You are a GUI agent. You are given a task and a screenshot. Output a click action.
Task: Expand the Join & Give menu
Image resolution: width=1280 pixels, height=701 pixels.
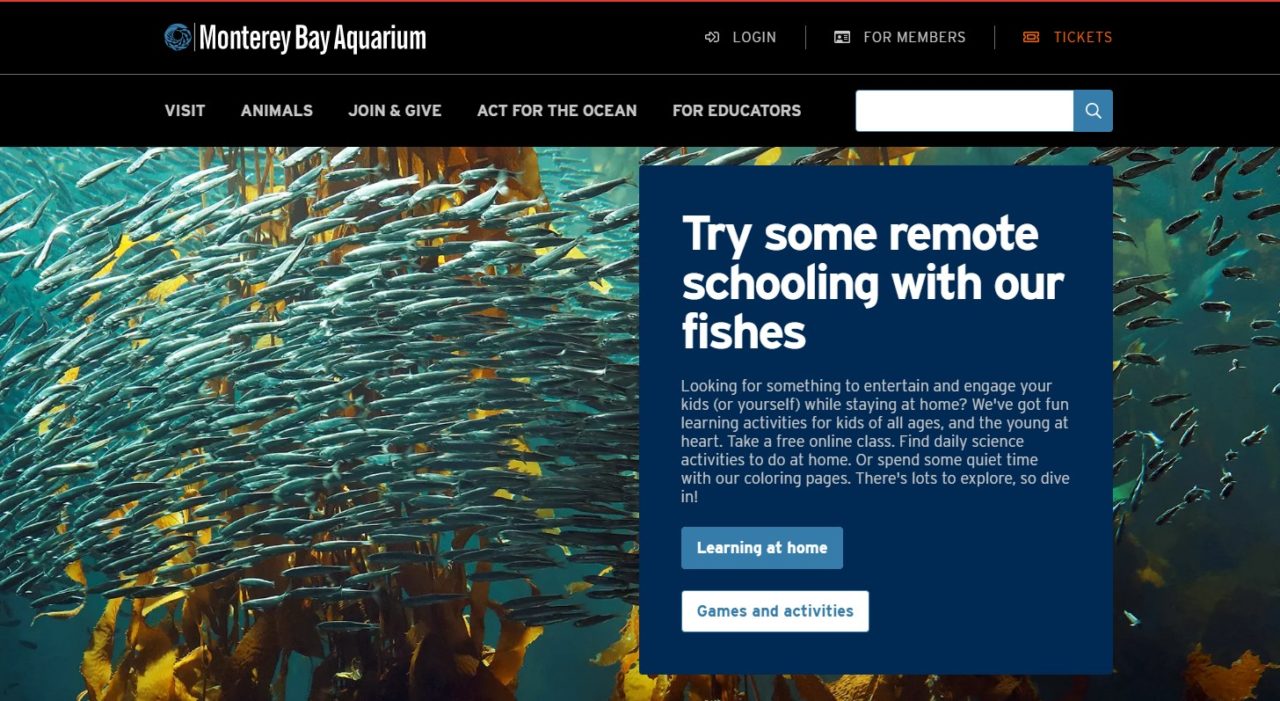click(x=395, y=111)
